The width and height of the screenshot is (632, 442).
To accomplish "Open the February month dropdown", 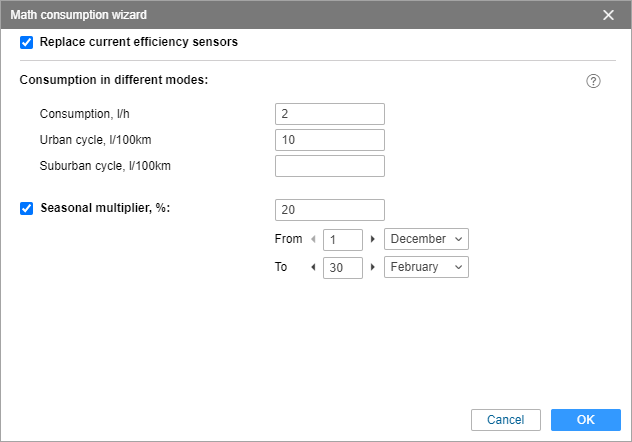I will coord(426,267).
